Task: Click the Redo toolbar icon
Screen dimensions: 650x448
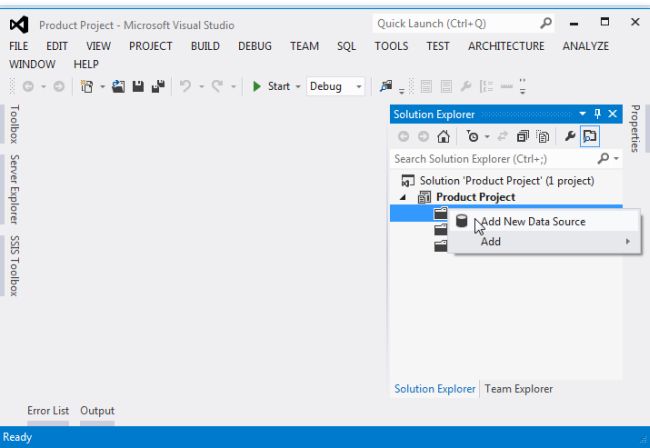Action: coord(217,86)
